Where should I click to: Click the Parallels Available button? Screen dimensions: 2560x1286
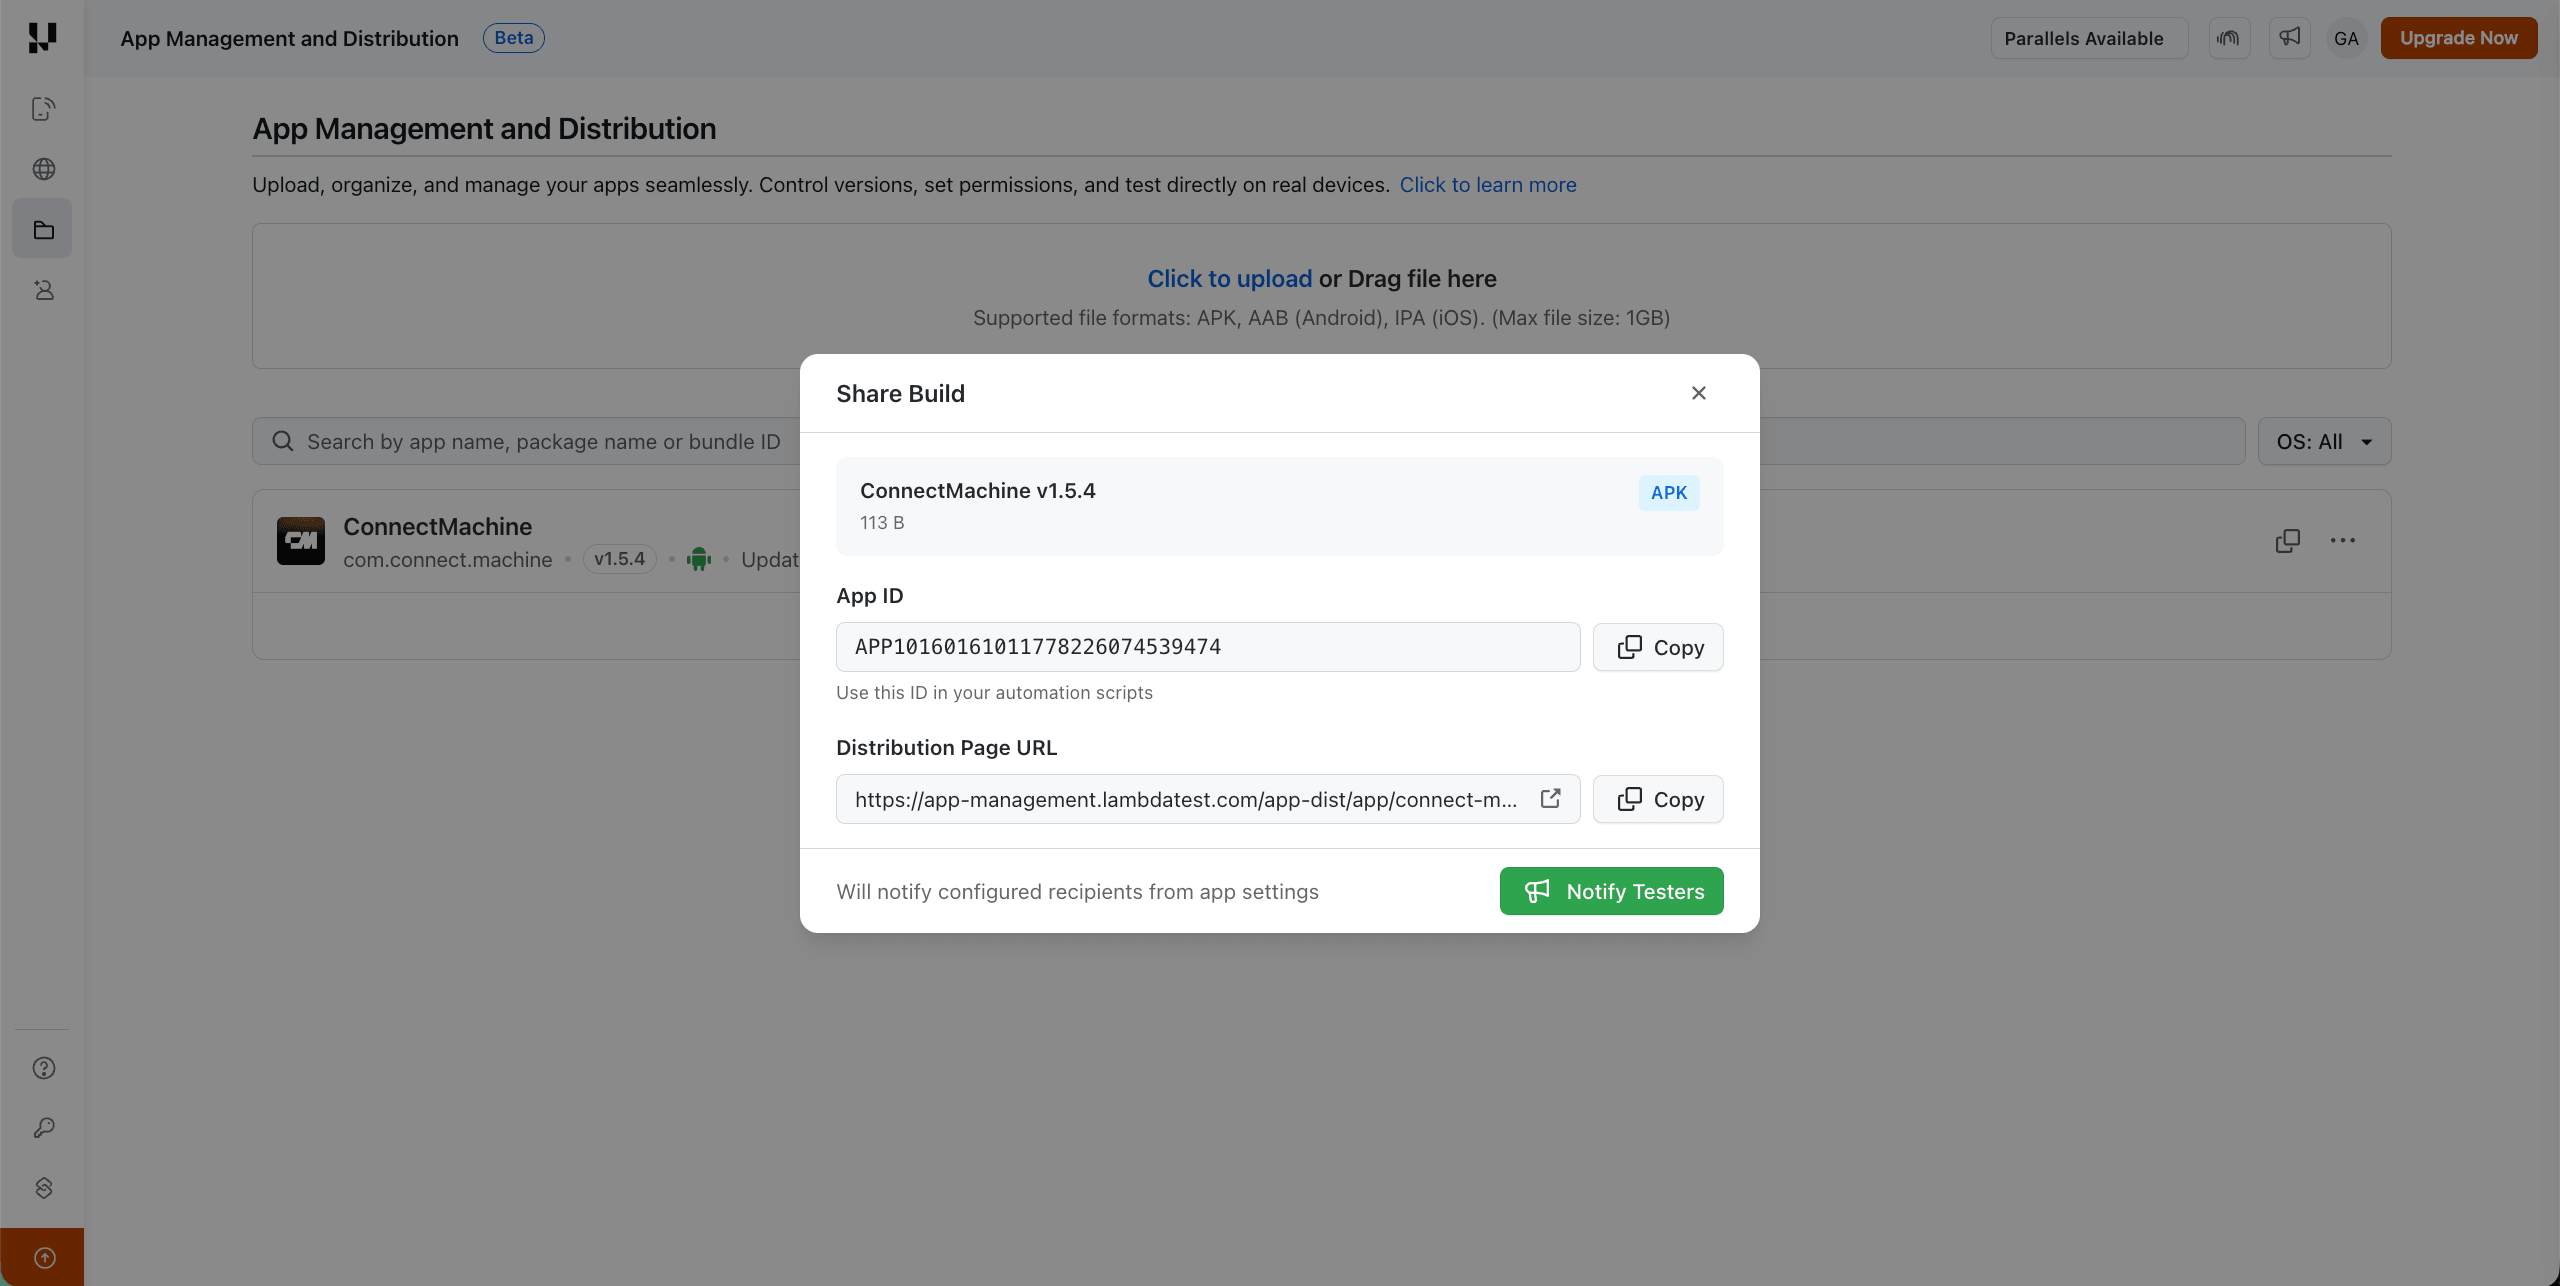coord(2089,38)
